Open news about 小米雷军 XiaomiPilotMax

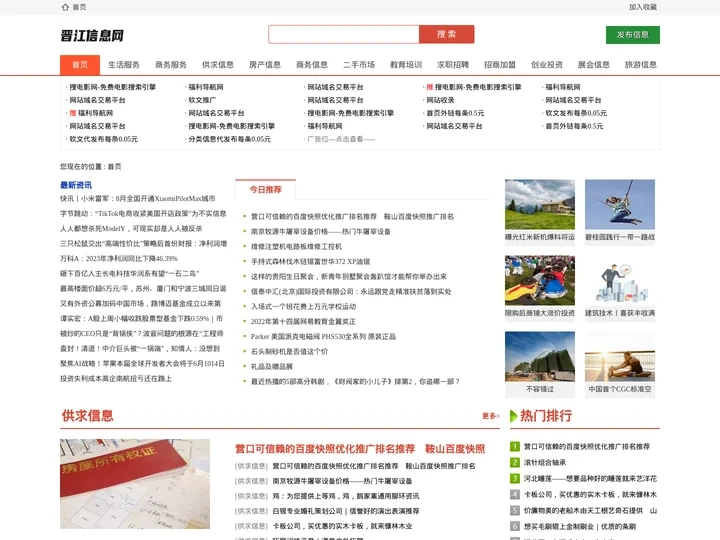tap(138, 199)
